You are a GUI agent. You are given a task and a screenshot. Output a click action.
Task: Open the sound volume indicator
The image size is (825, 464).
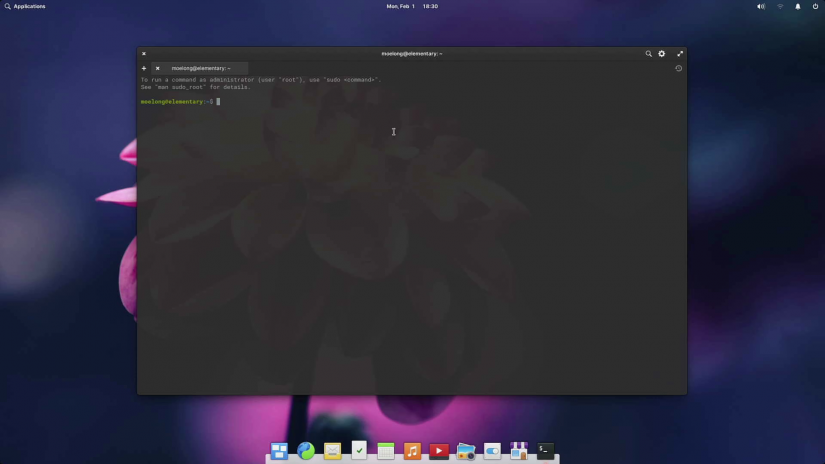pos(760,6)
